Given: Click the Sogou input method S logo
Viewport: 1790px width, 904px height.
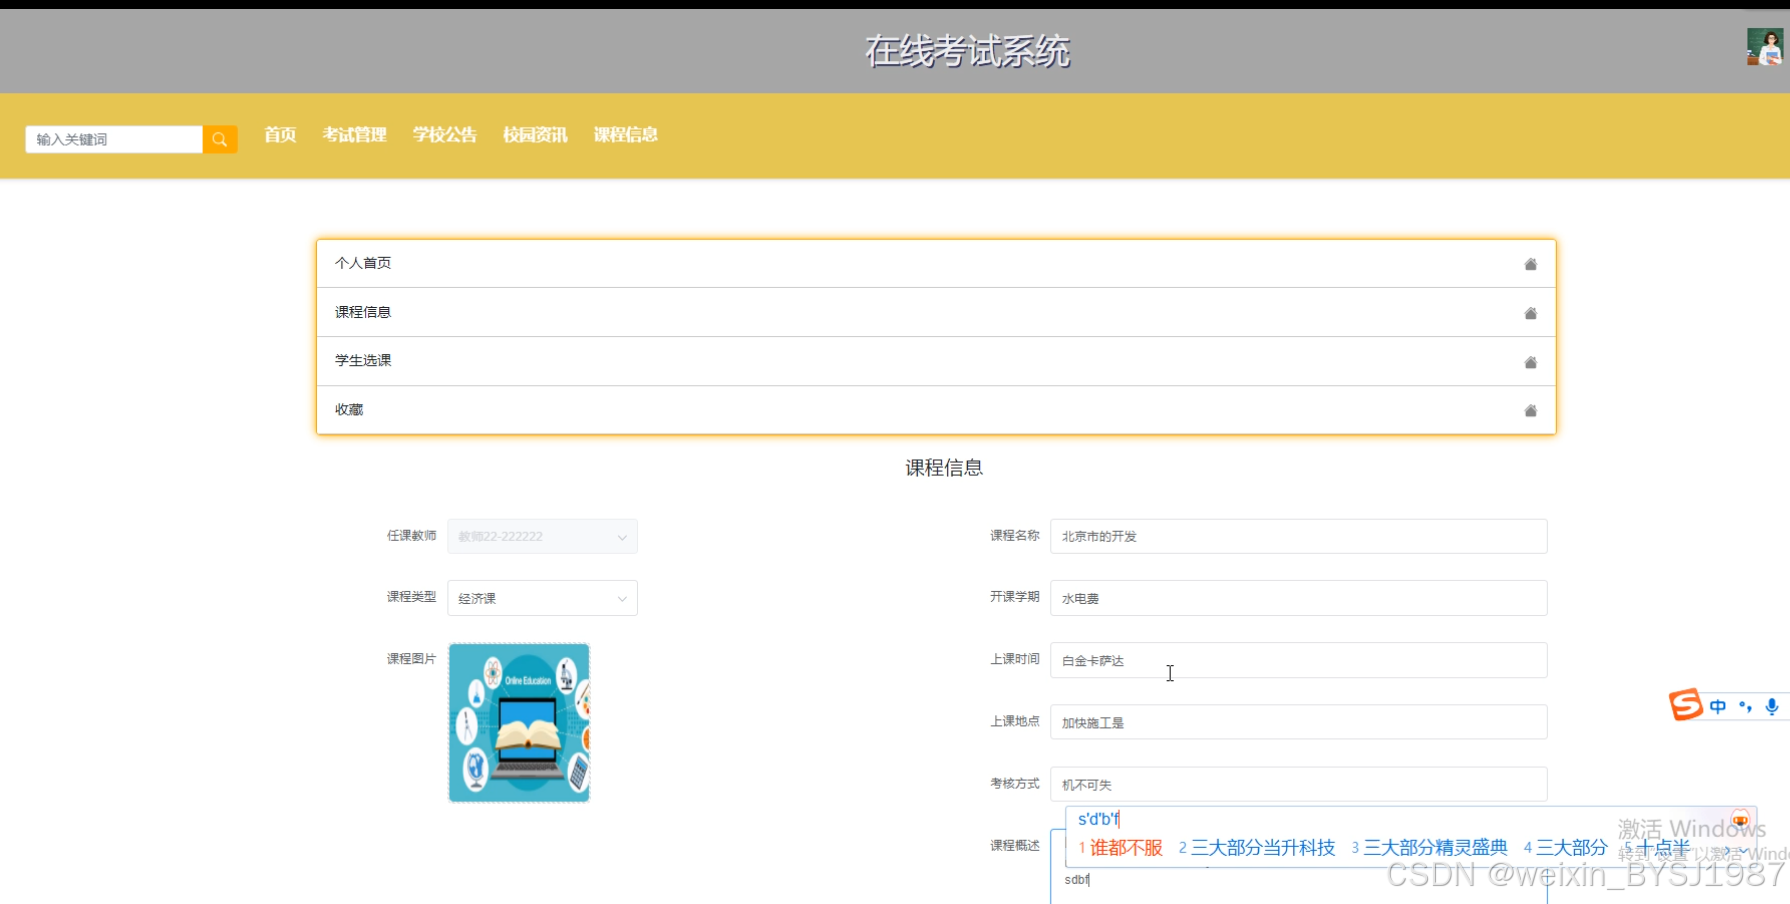Looking at the screenshot, I should (1685, 705).
